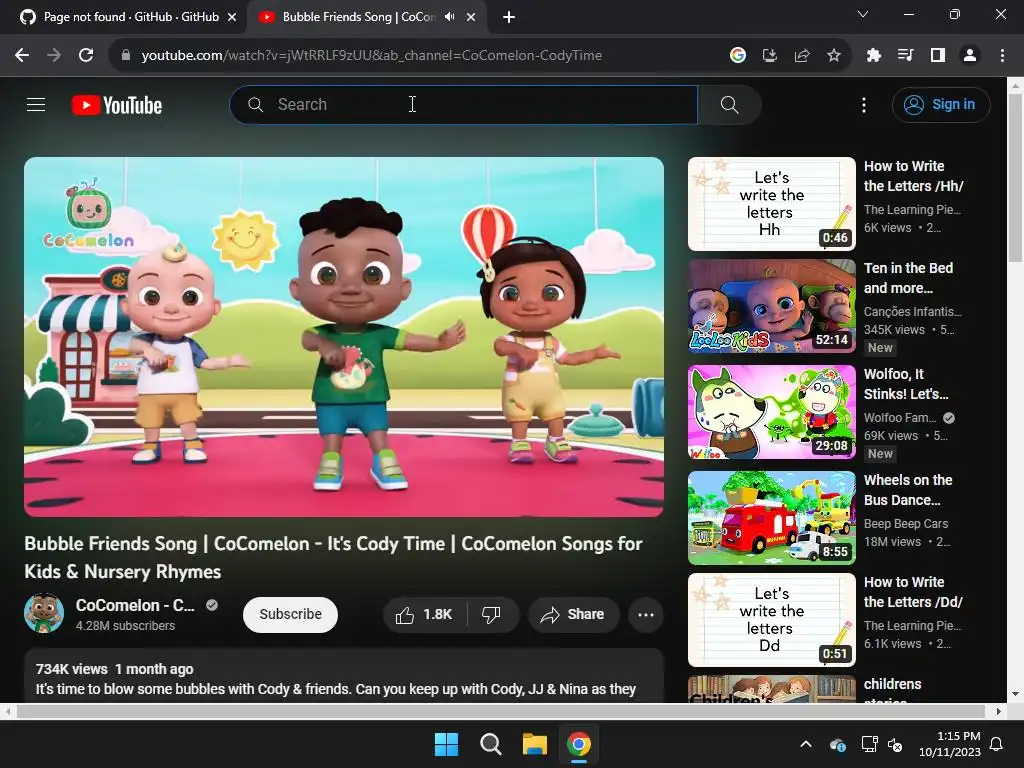Screen dimensions: 1024x768
Task: Toggle the Chrome side panel icon
Action: [x=938, y=56]
